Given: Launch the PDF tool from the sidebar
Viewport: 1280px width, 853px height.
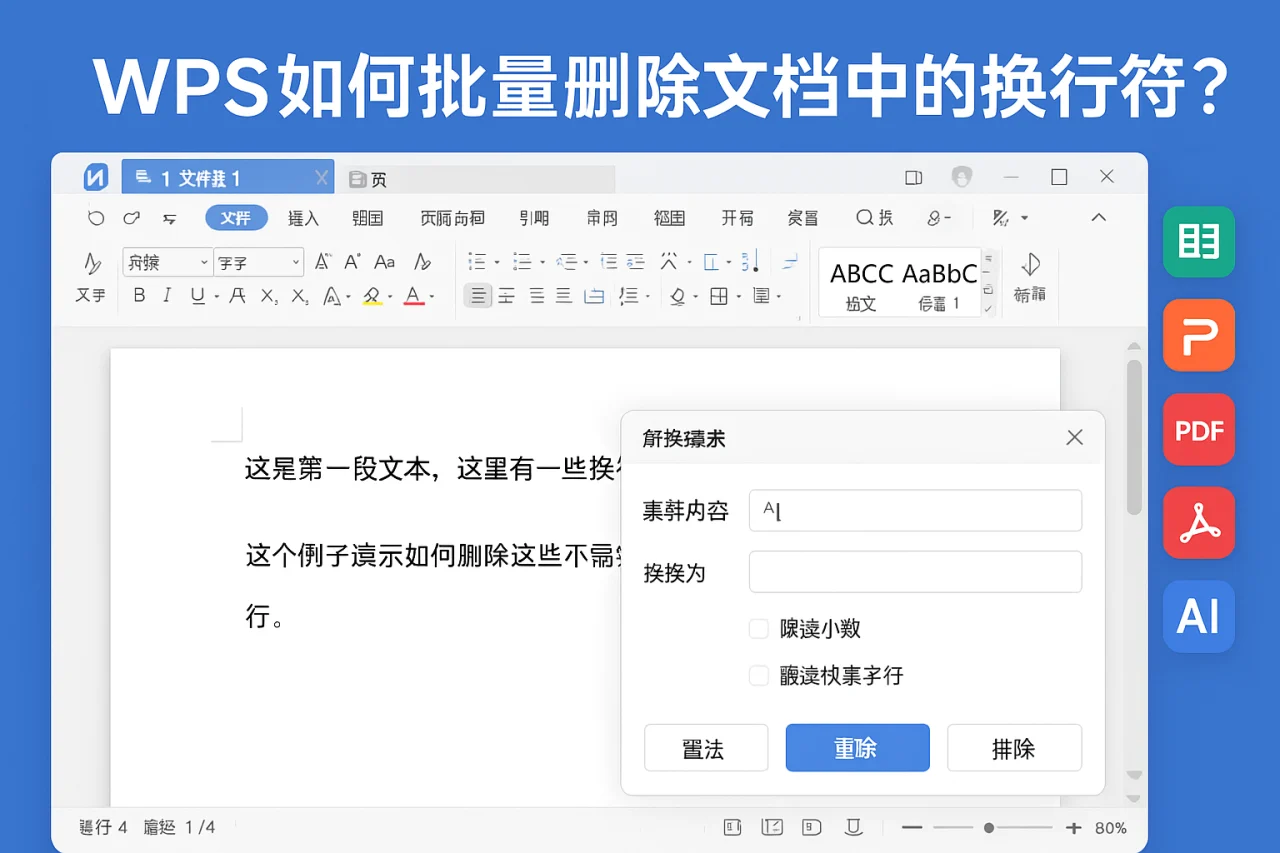Looking at the screenshot, I should tap(1198, 430).
